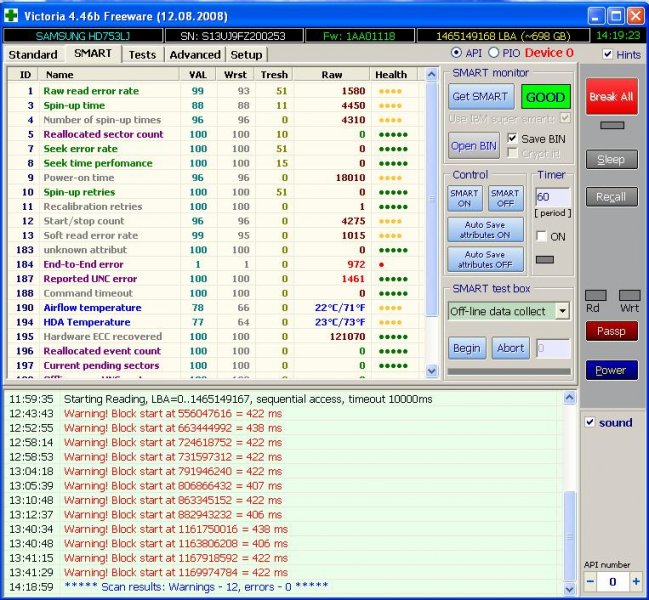Click the timer period input field

pos(553,198)
